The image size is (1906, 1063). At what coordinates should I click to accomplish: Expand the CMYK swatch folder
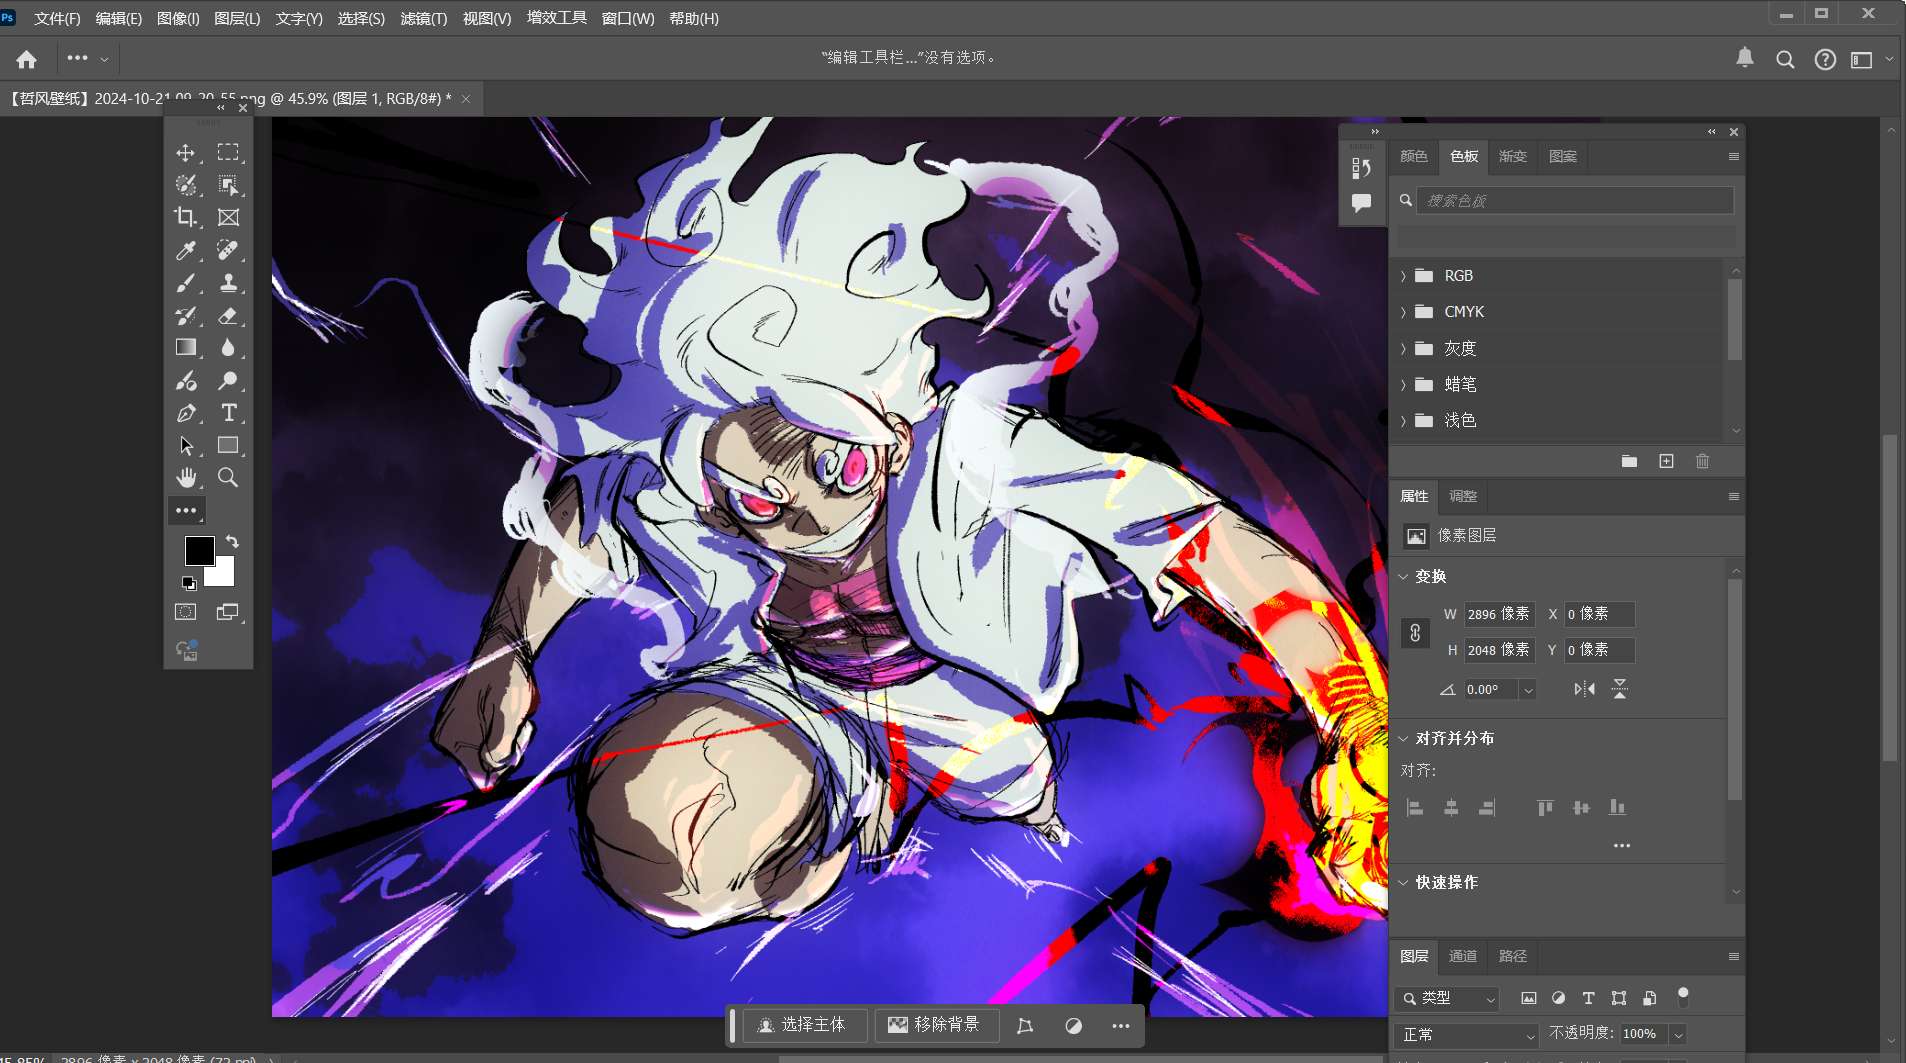click(x=1403, y=312)
